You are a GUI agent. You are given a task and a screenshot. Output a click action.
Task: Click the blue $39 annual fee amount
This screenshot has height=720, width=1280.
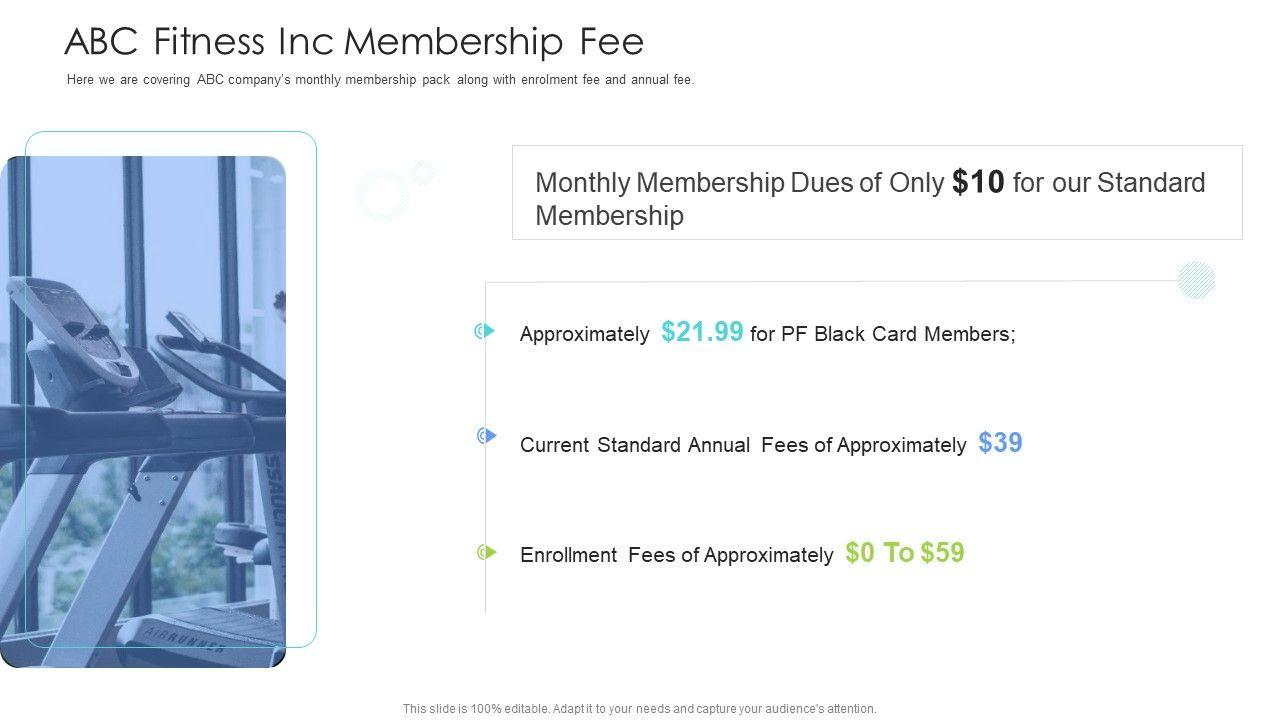tap(1000, 443)
